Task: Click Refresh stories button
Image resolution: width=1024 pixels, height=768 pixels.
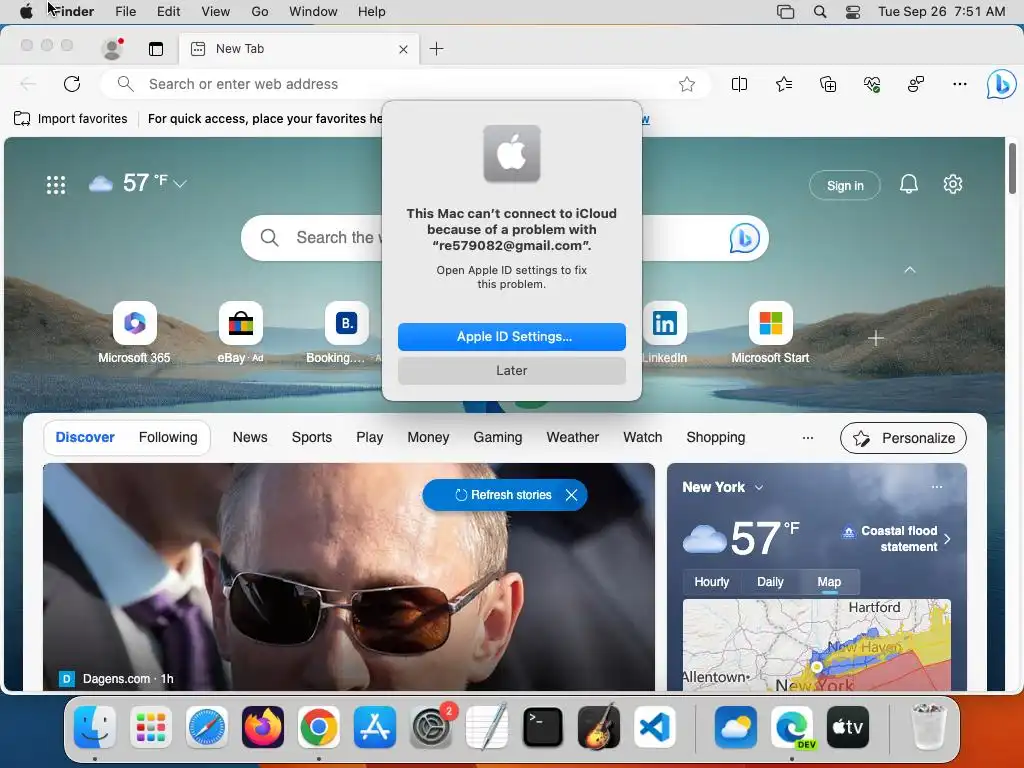Action: tap(503, 495)
